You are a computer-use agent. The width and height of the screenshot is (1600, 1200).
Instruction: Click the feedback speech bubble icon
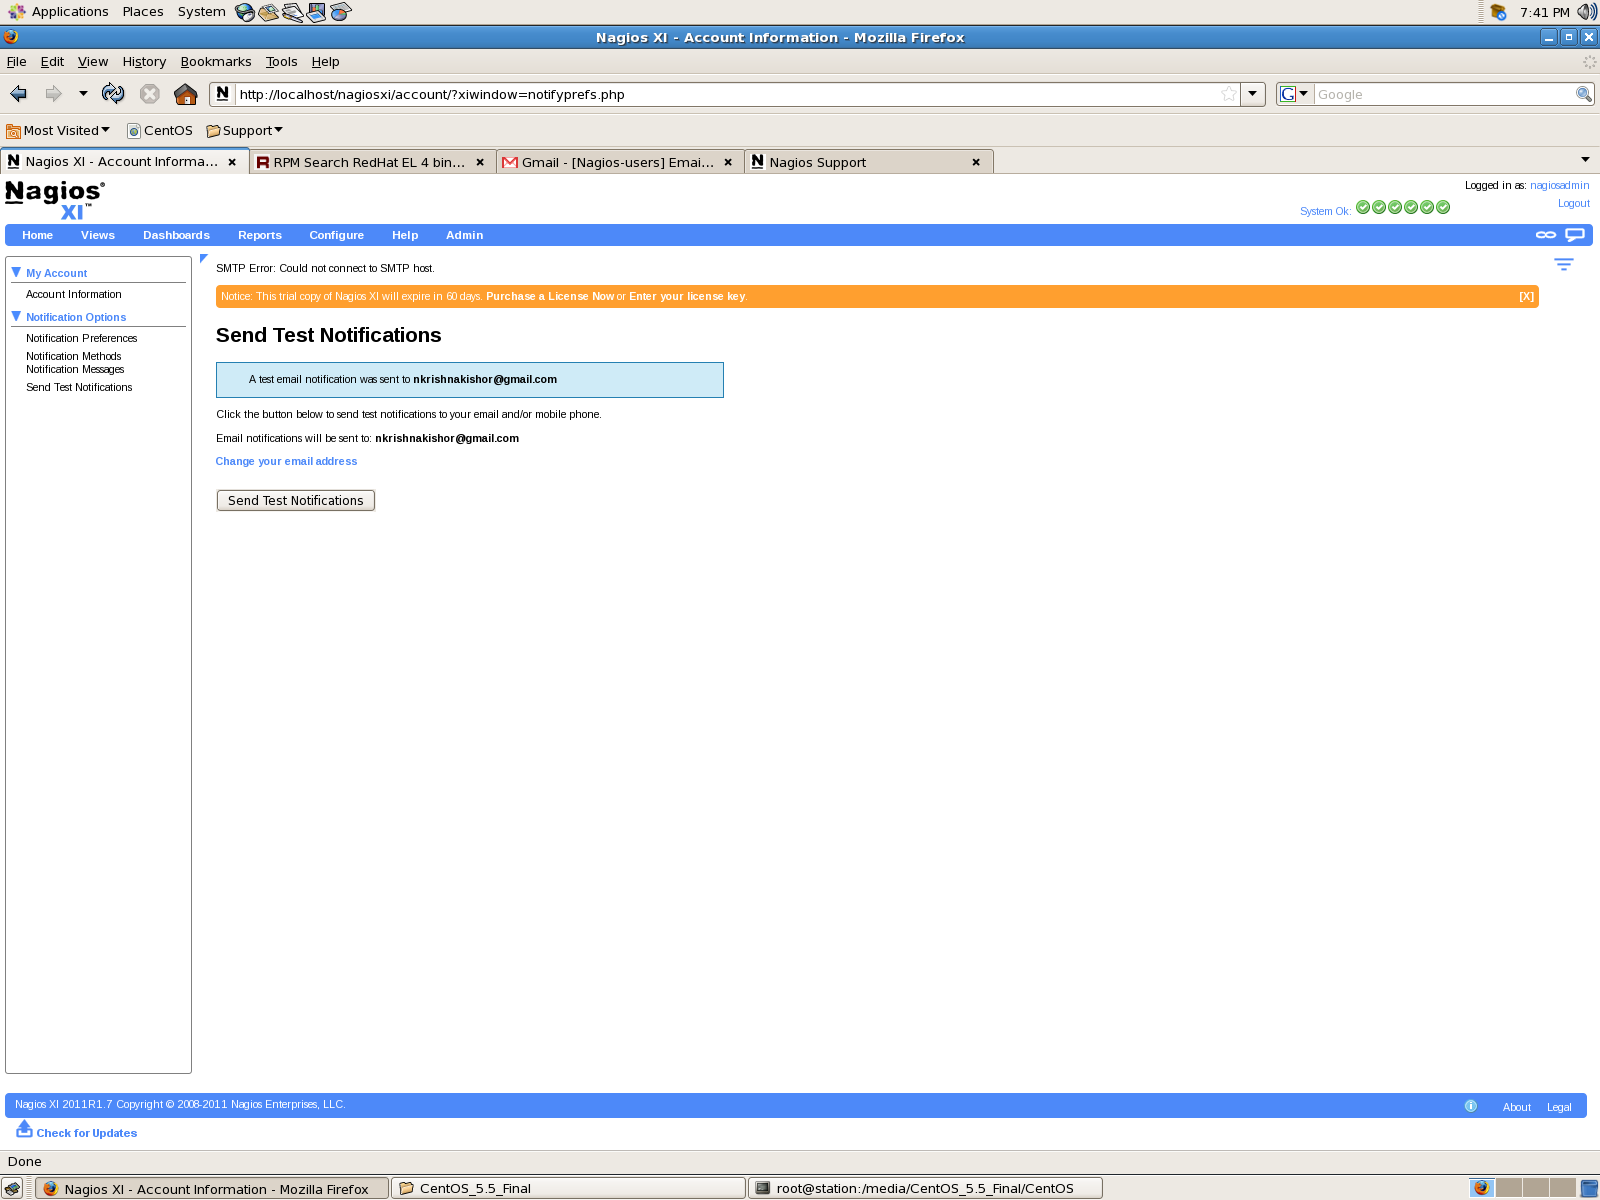1575,235
